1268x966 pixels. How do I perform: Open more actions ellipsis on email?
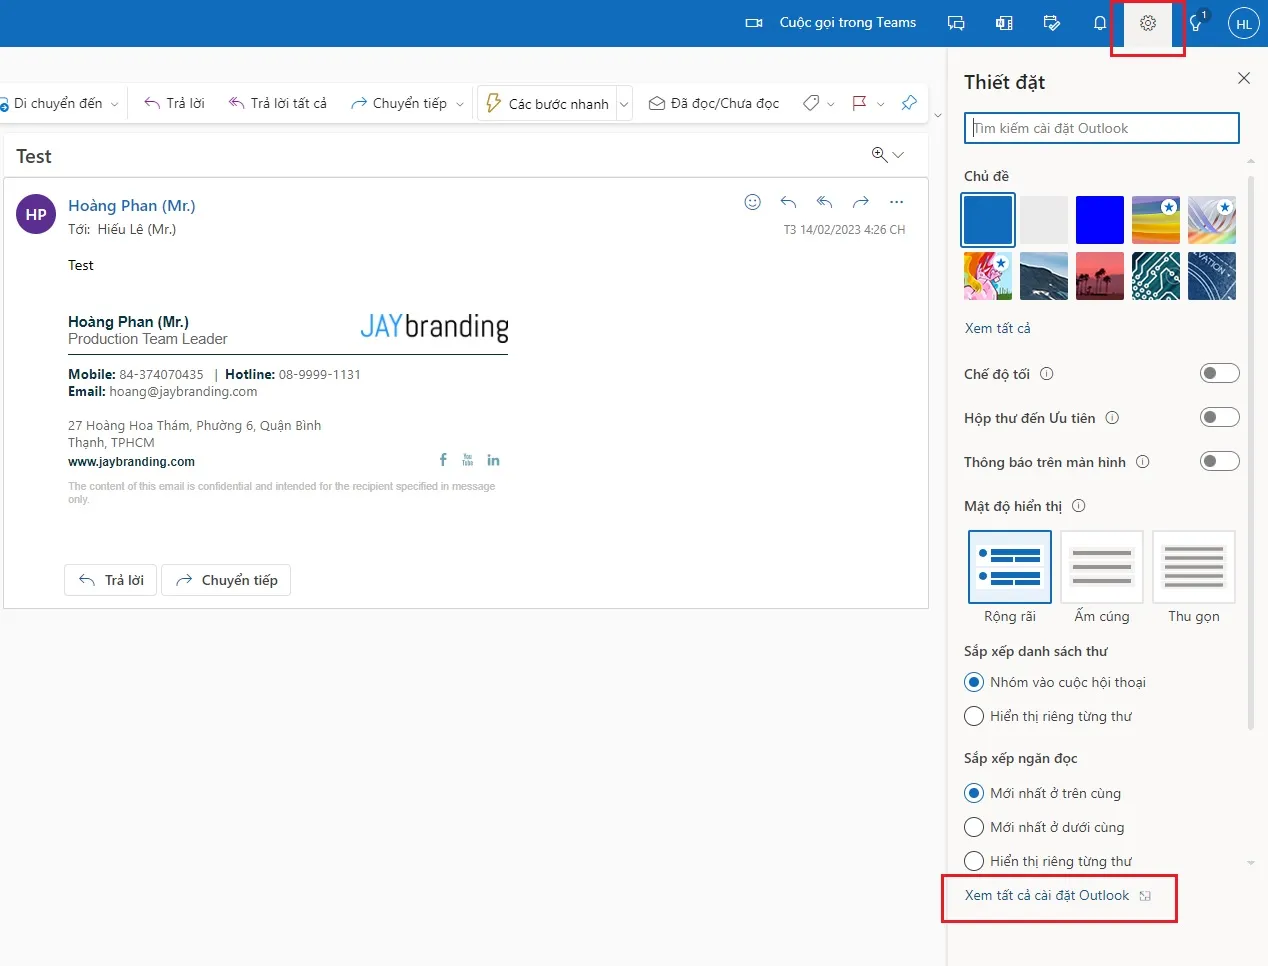pyautogui.click(x=896, y=202)
